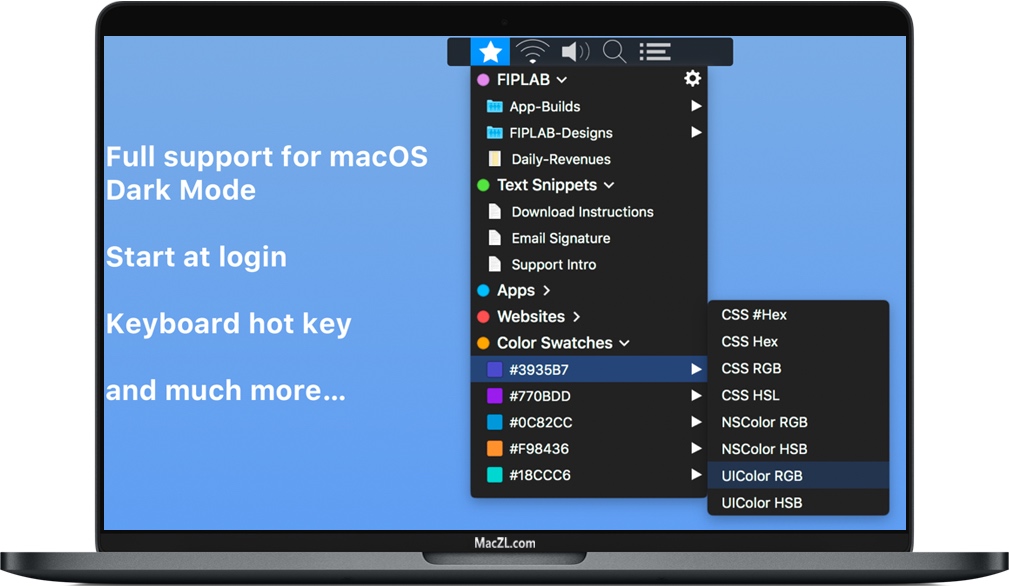This screenshot has height=586, width=1009.
Task: Click the speaker volume icon
Action: pyautogui.click(x=572, y=50)
